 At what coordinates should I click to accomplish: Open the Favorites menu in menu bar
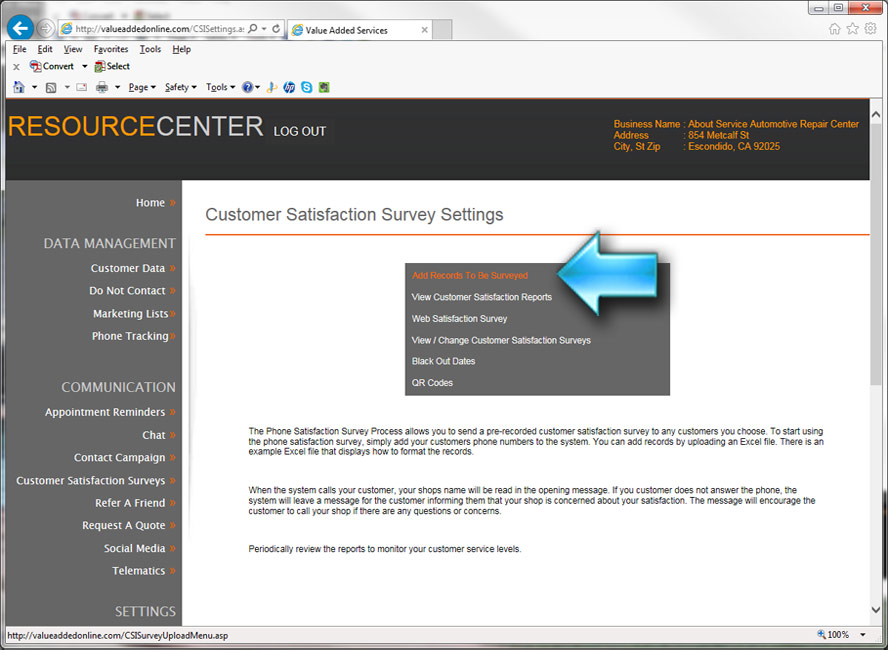pyautogui.click(x=111, y=49)
